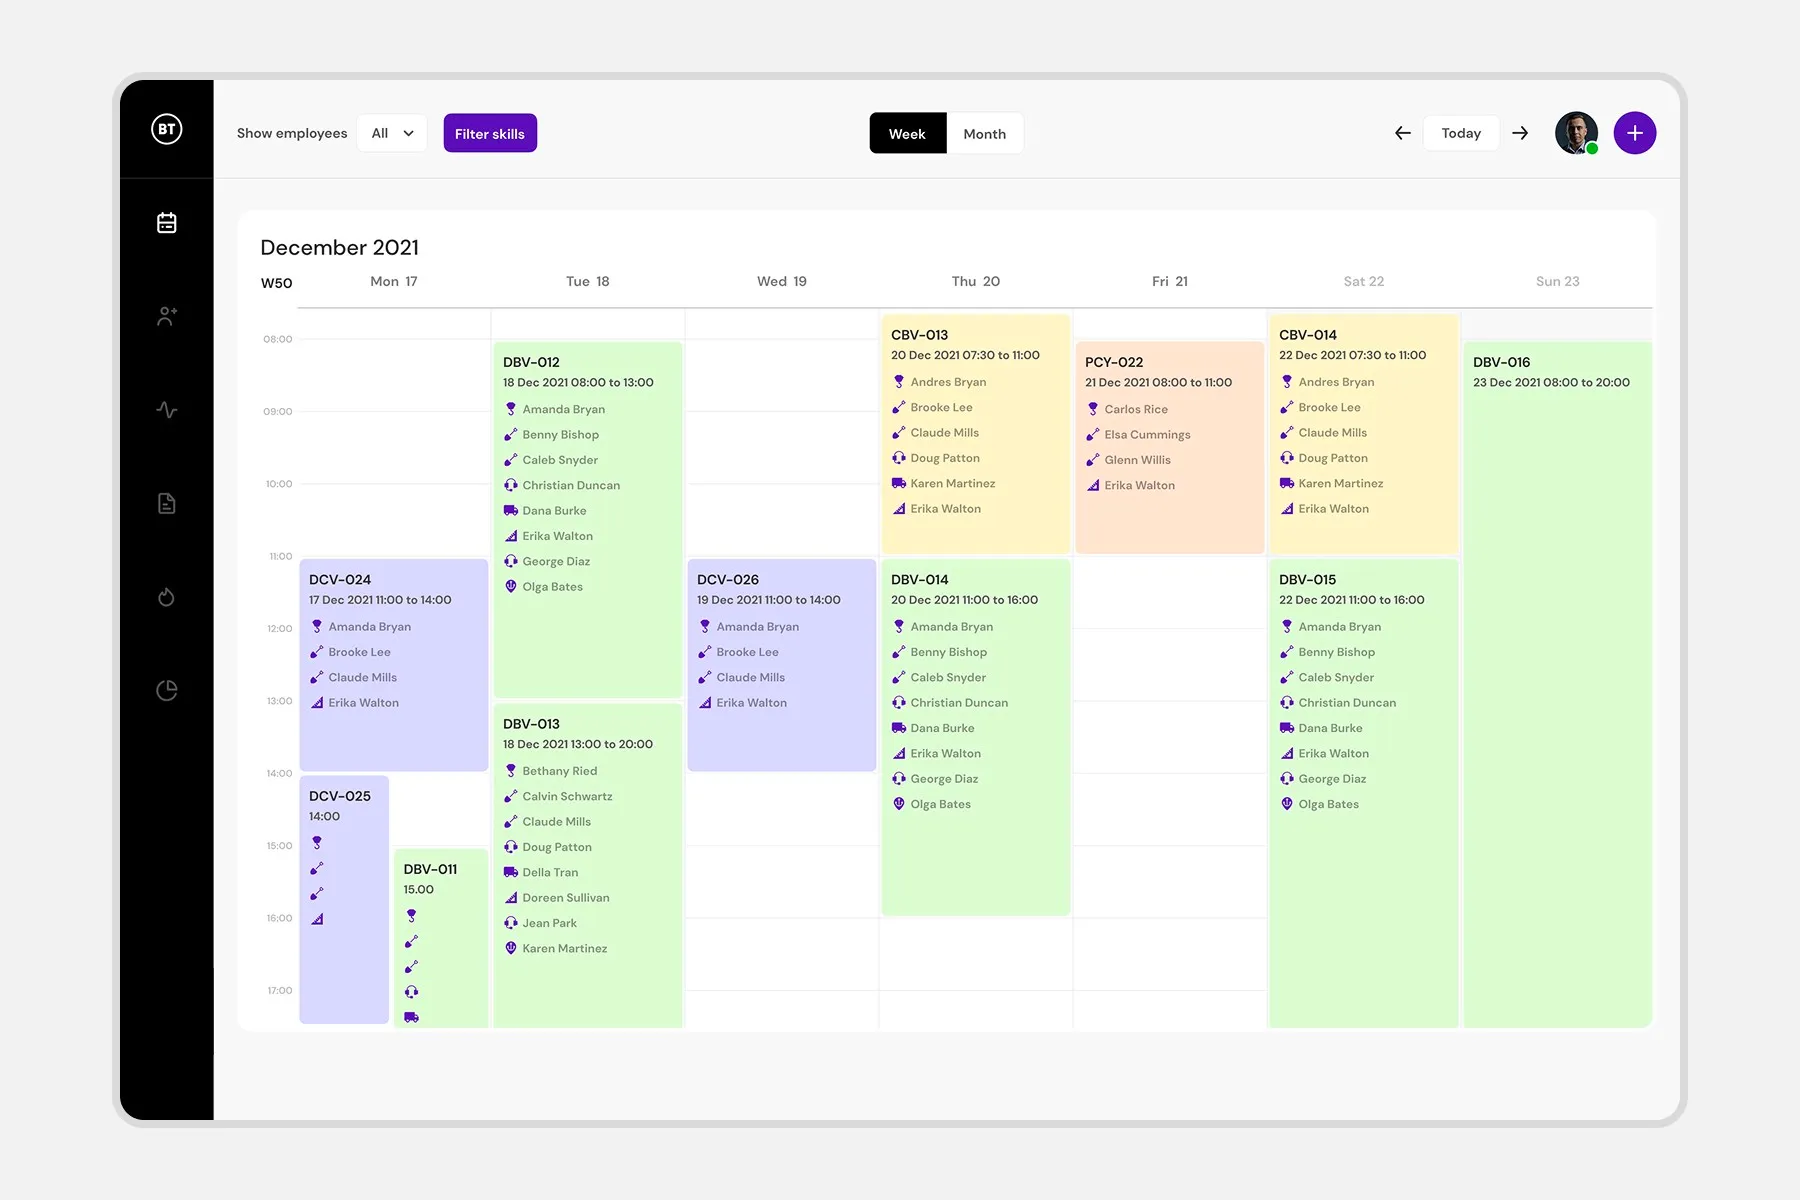Open the DBV-011 shift title
This screenshot has width=1800, height=1200.
[430, 869]
